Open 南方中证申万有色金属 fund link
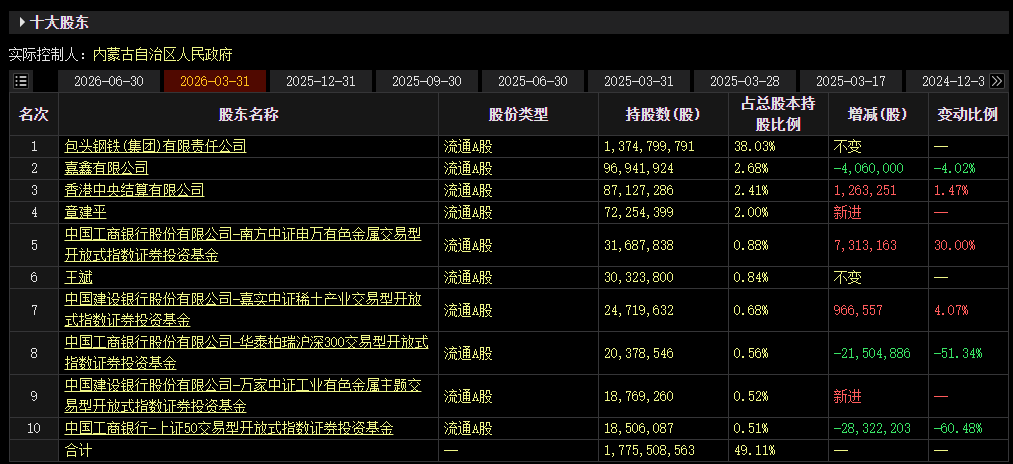 (243, 244)
